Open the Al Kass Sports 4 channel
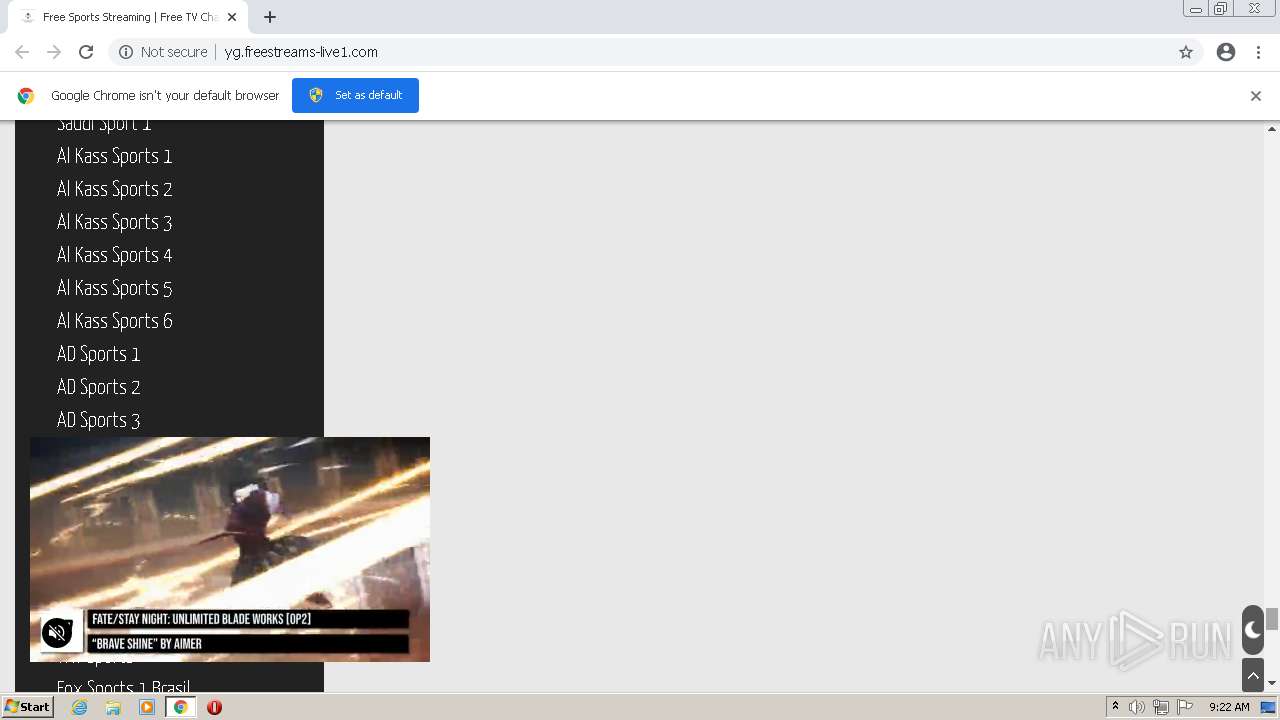1280x720 pixels. pyautogui.click(x=115, y=255)
